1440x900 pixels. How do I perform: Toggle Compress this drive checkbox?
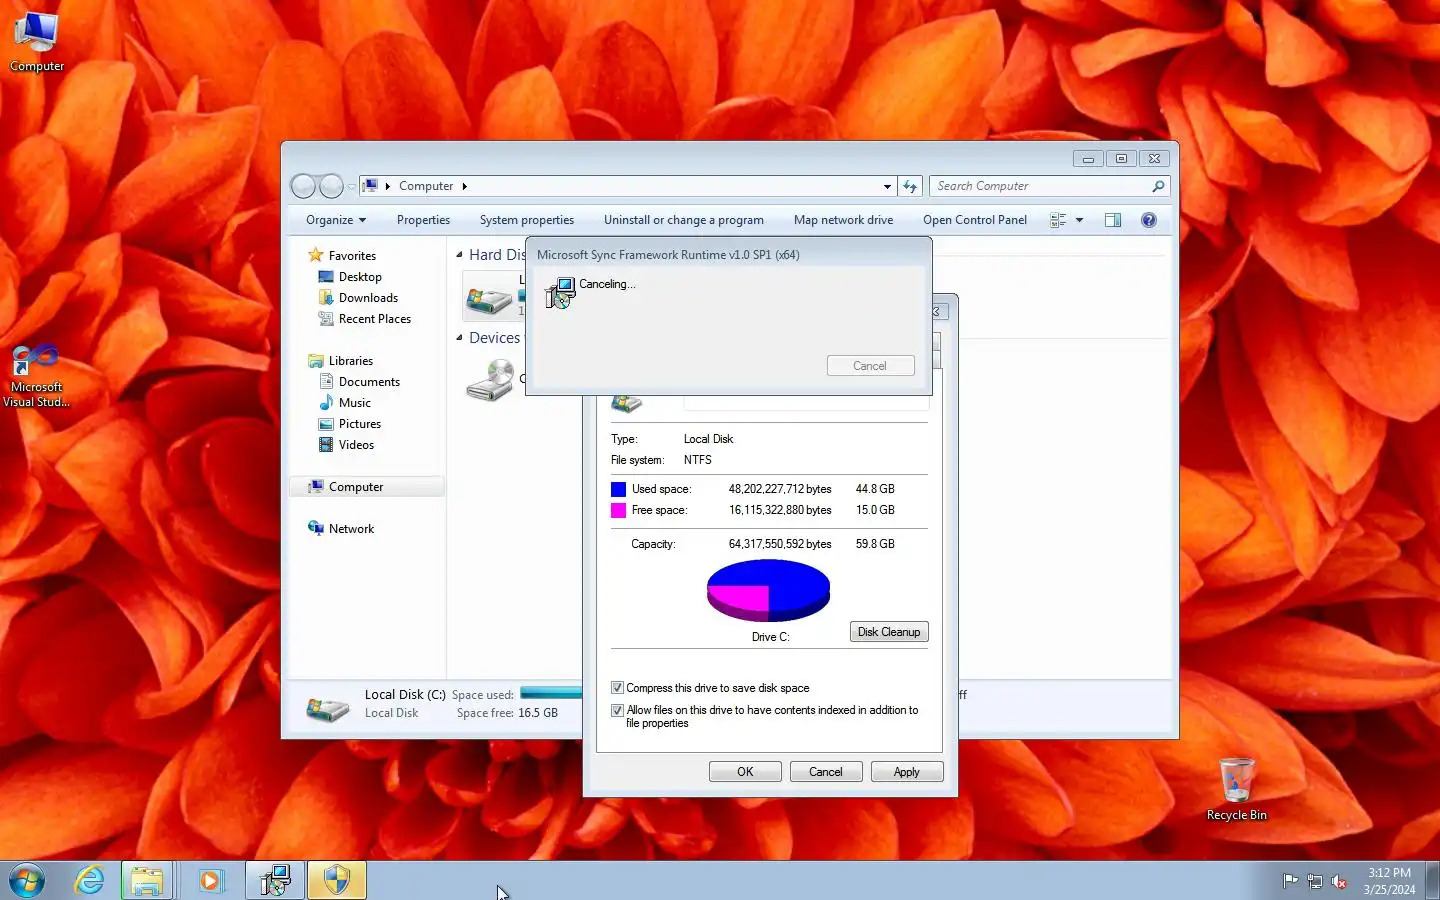(617, 688)
